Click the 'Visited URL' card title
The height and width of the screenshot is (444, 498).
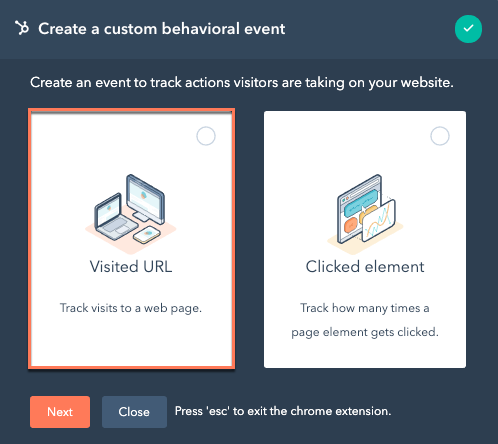131,267
